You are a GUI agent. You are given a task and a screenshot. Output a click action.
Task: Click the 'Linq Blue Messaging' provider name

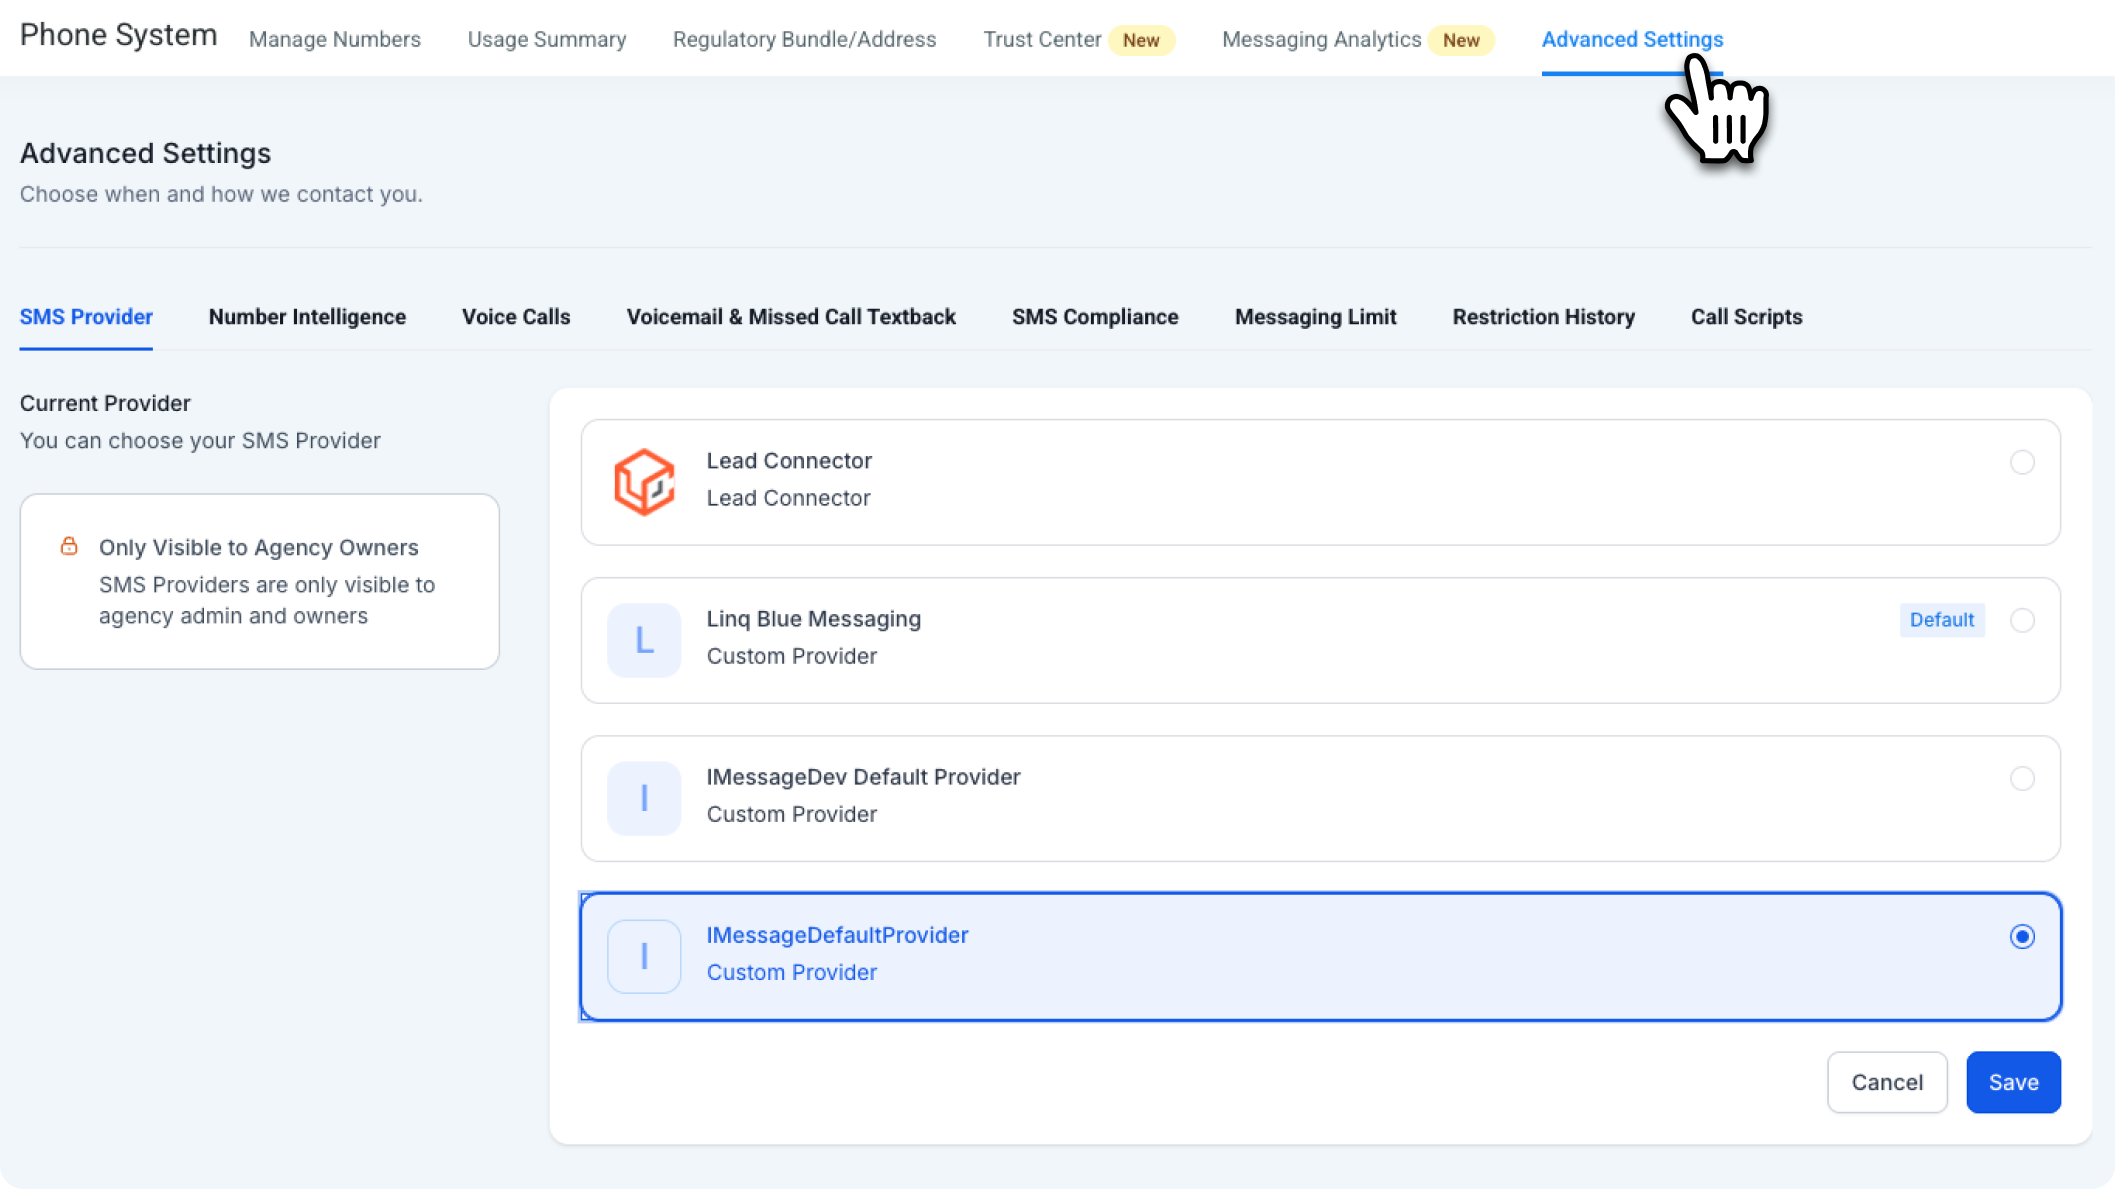tap(814, 619)
